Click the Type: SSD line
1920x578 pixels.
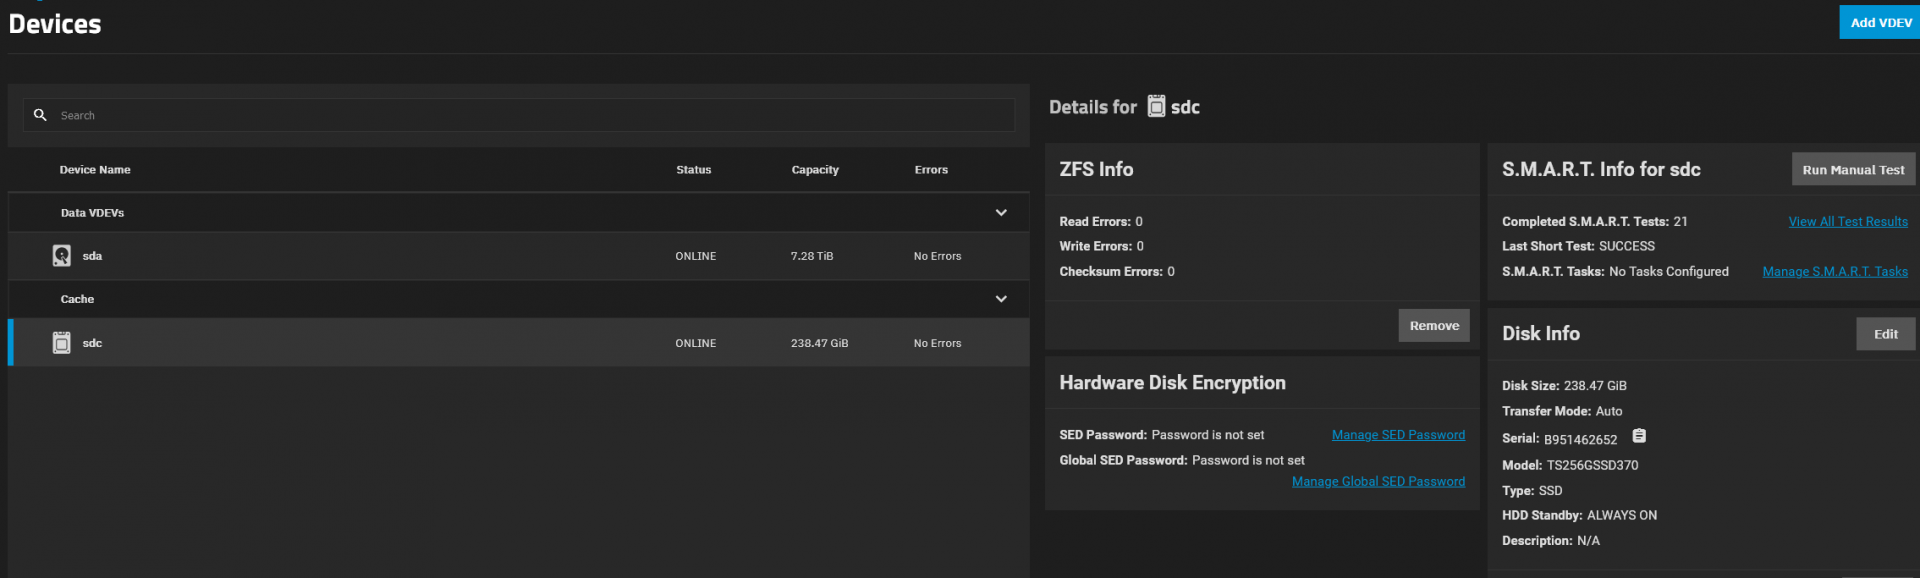point(1532,491)
